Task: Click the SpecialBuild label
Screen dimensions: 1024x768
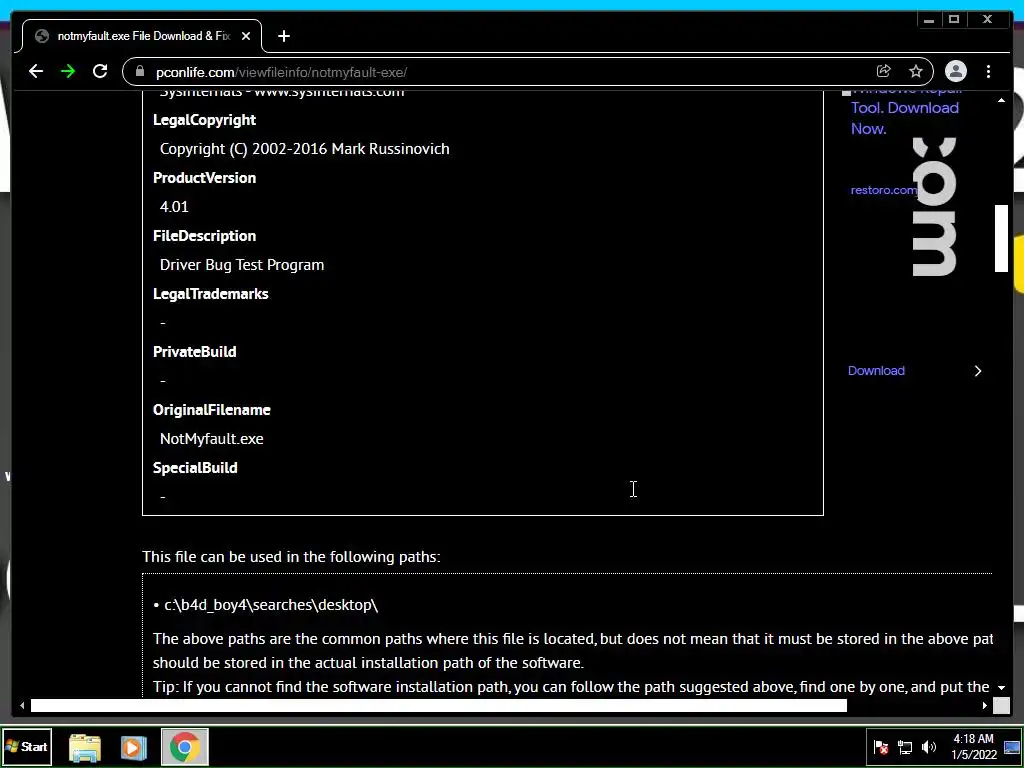Action: pyautogui.click(x=195, y=468)
